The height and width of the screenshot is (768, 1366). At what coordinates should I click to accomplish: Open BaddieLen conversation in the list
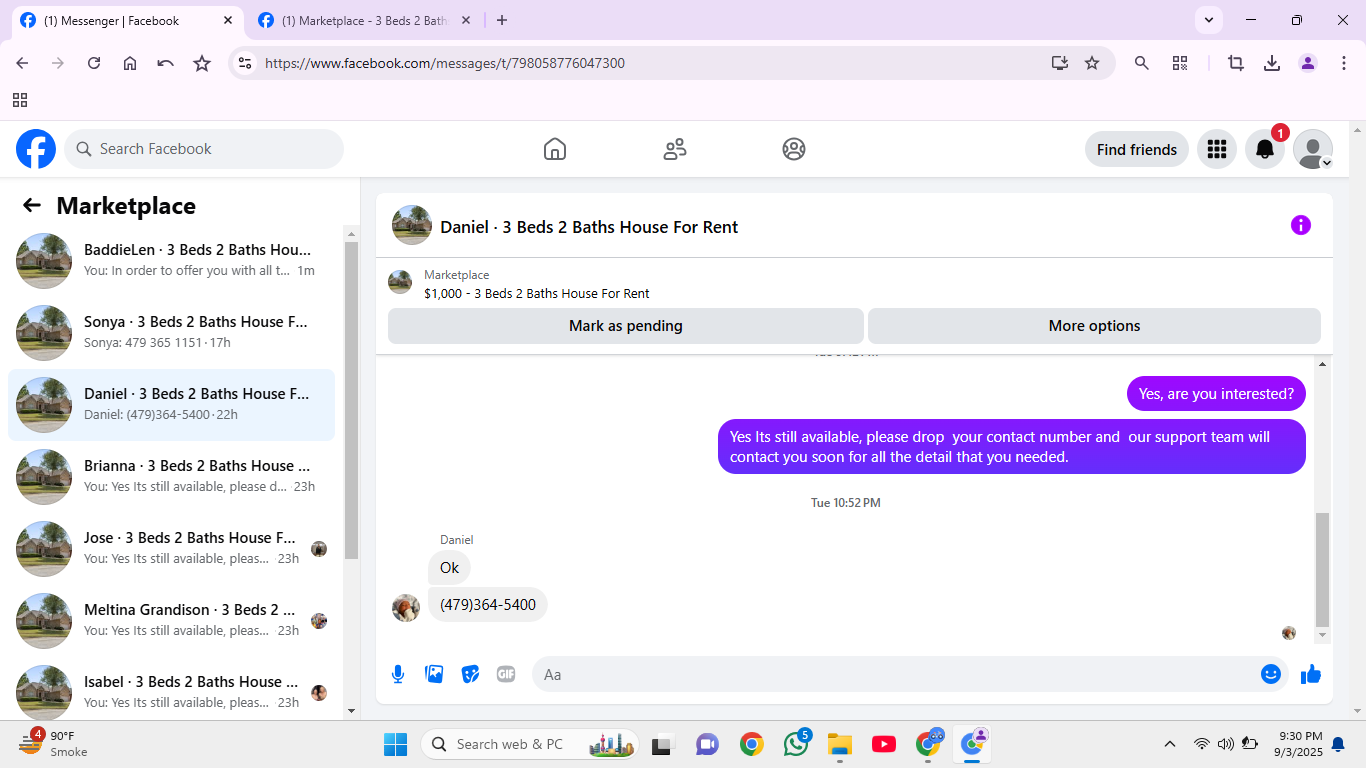(x=172, y=261)
